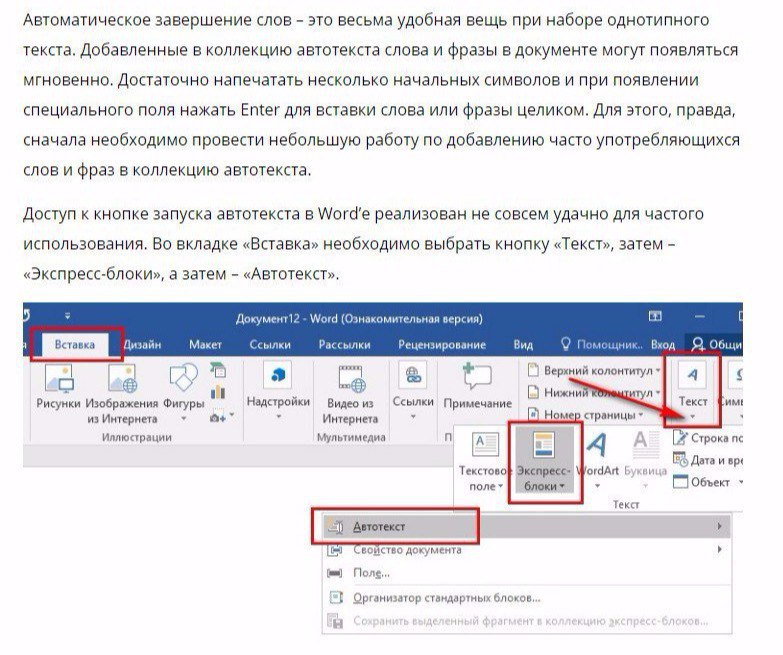Viewport: 783px width, 655px height.
Task: Switch to the Вставка ribbon tab
Action: [x=76, y=345]
